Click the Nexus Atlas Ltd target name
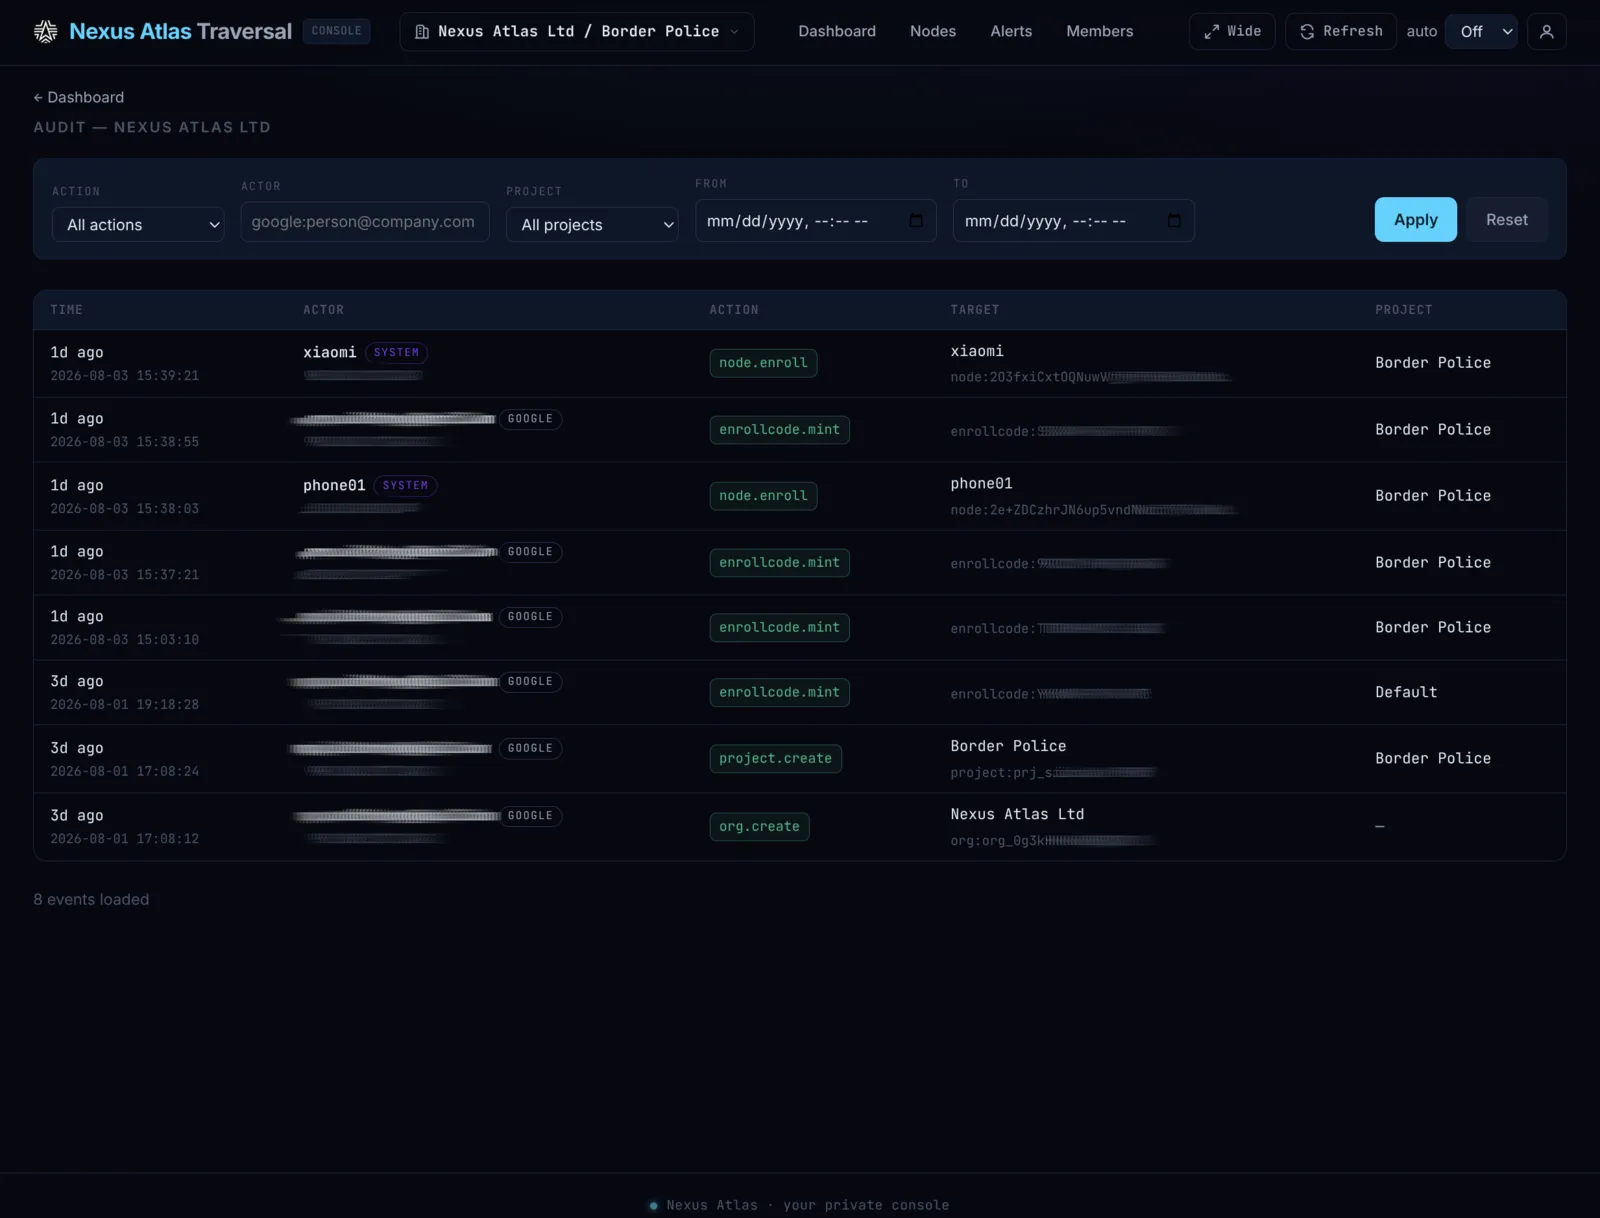The image size is (1600, 1218). click(x=1018, y=815)
